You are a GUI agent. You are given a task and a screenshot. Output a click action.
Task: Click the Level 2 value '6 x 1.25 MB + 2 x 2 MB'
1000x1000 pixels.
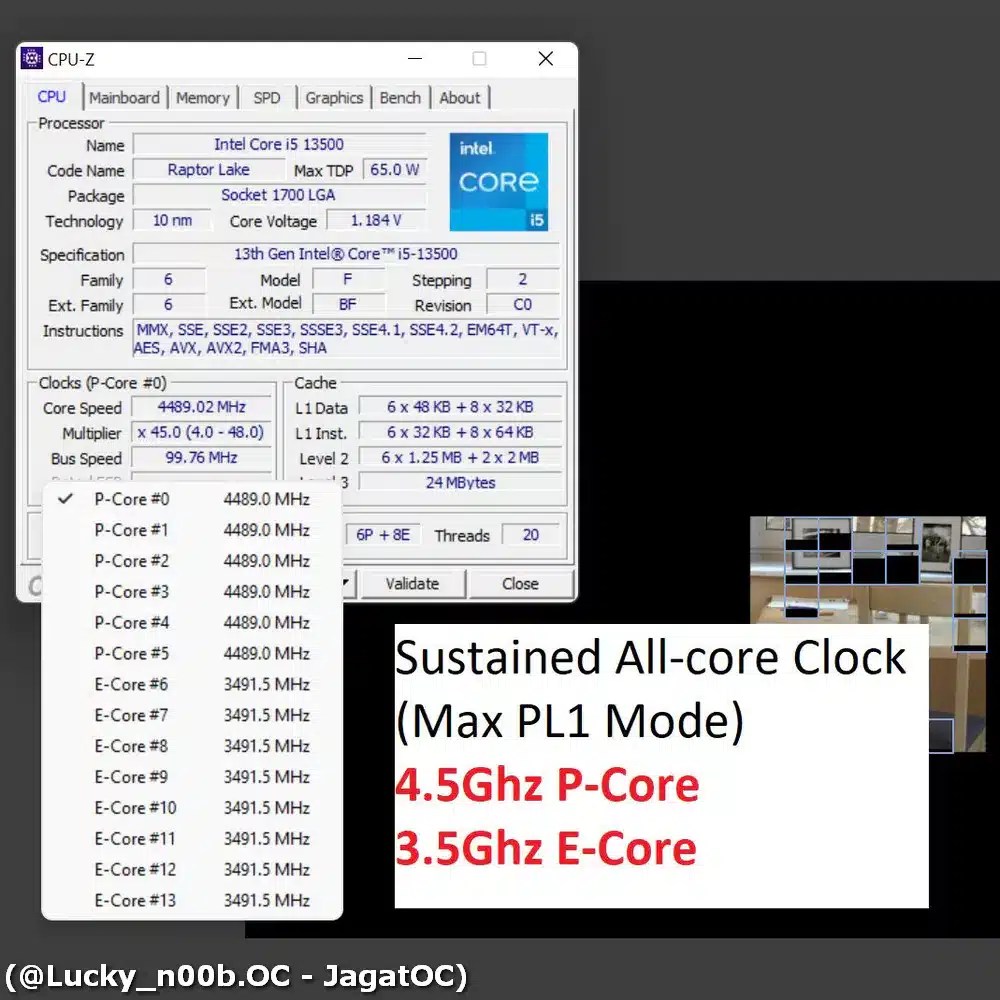pos(460,457)
